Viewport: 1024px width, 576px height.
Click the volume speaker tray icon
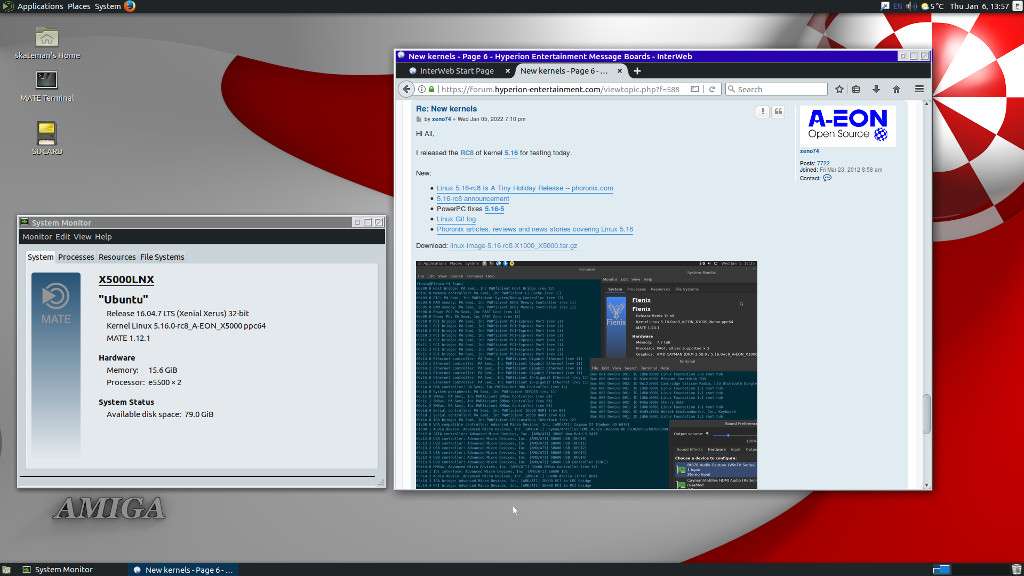911,6
